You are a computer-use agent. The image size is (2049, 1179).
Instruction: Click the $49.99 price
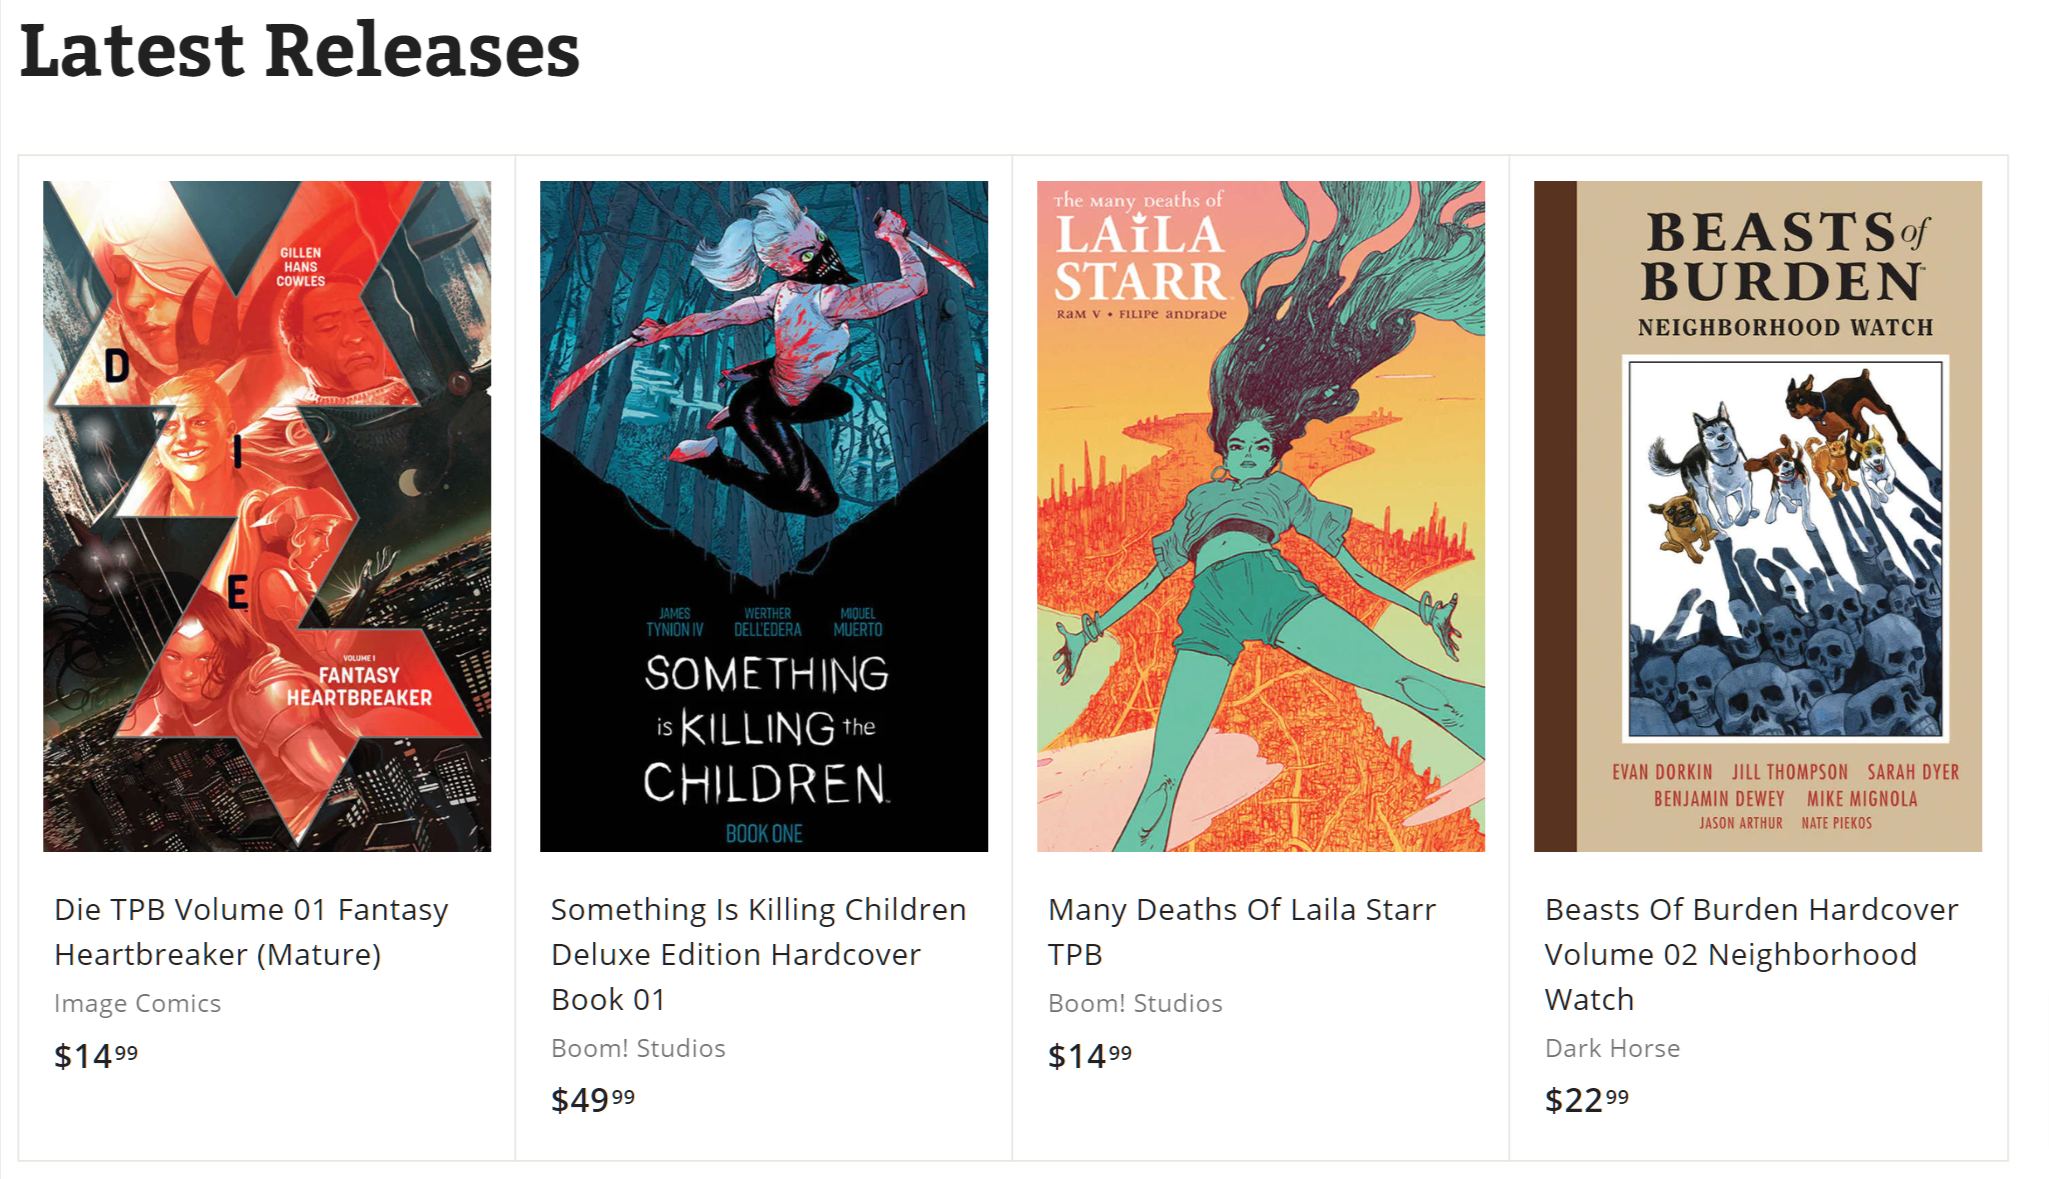pos(593,1100)
